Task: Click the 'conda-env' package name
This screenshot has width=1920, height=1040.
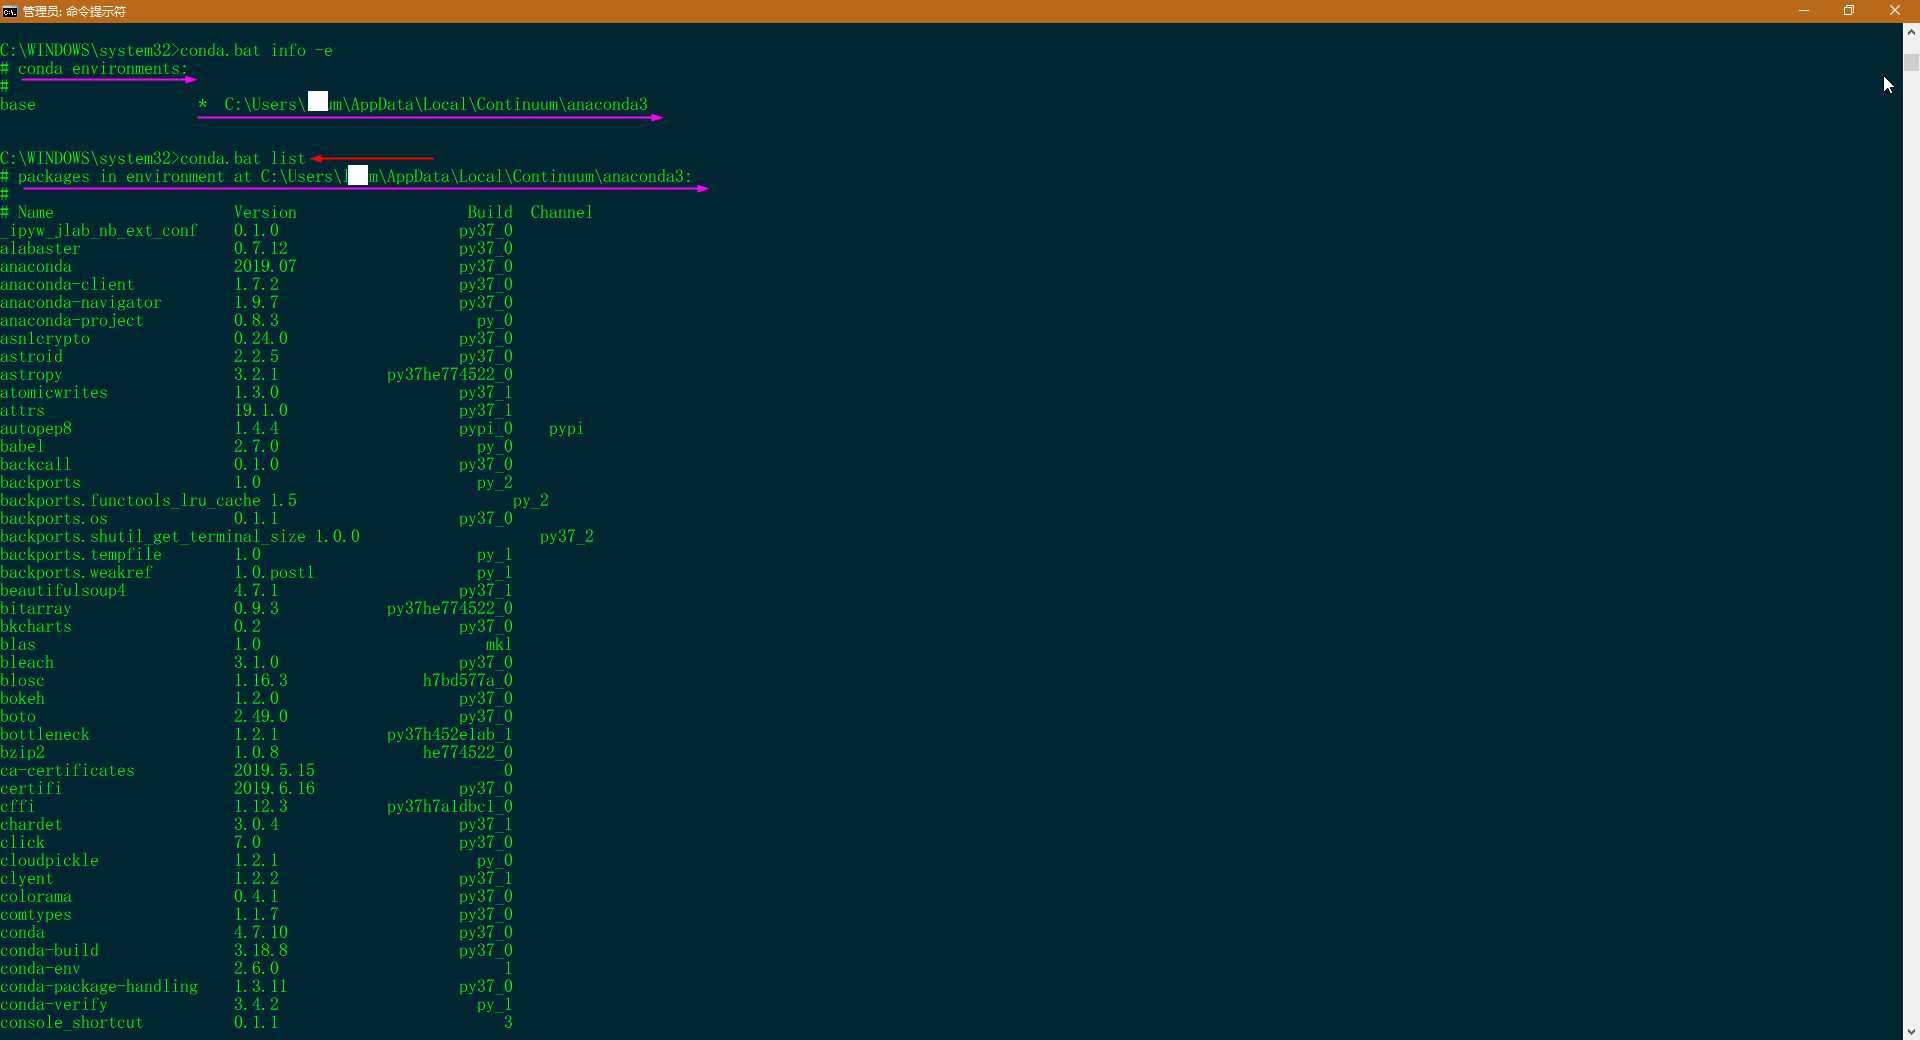Action: click(x=40, y=968)
